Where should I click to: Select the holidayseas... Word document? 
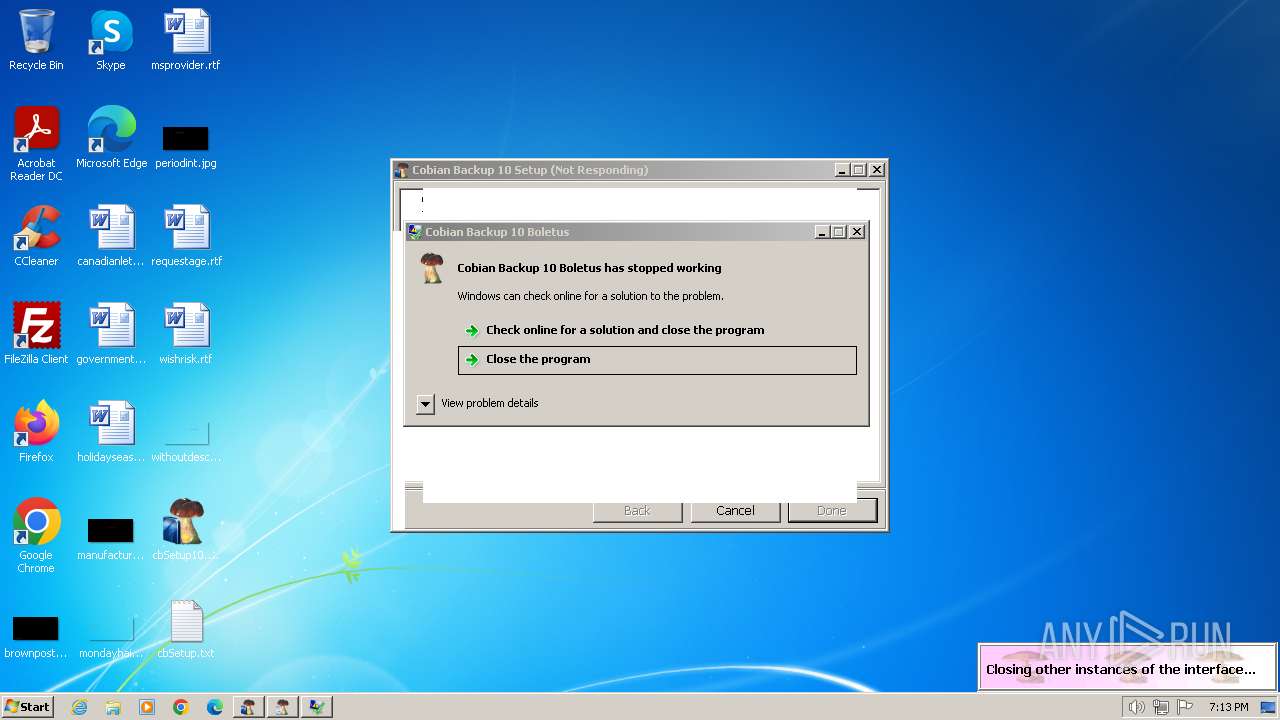[111, 432]
